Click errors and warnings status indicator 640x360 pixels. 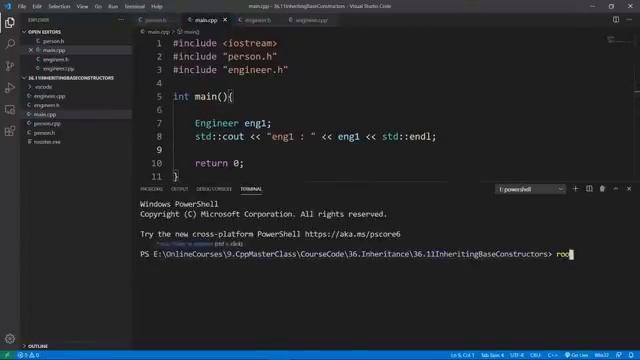pos(28,355)
